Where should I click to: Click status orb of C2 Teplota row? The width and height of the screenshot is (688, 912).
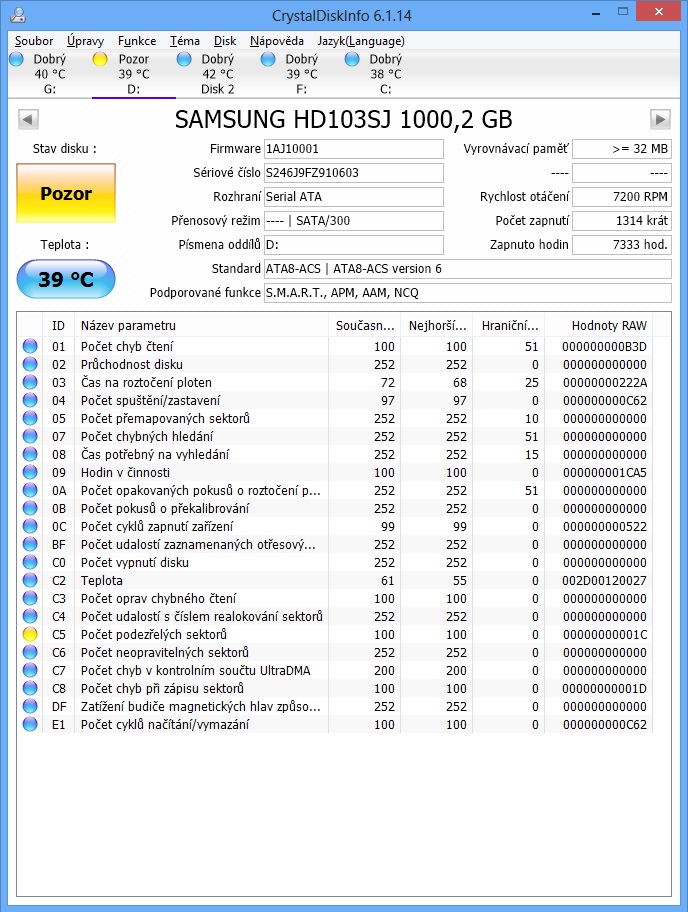(x=30, y=580)
